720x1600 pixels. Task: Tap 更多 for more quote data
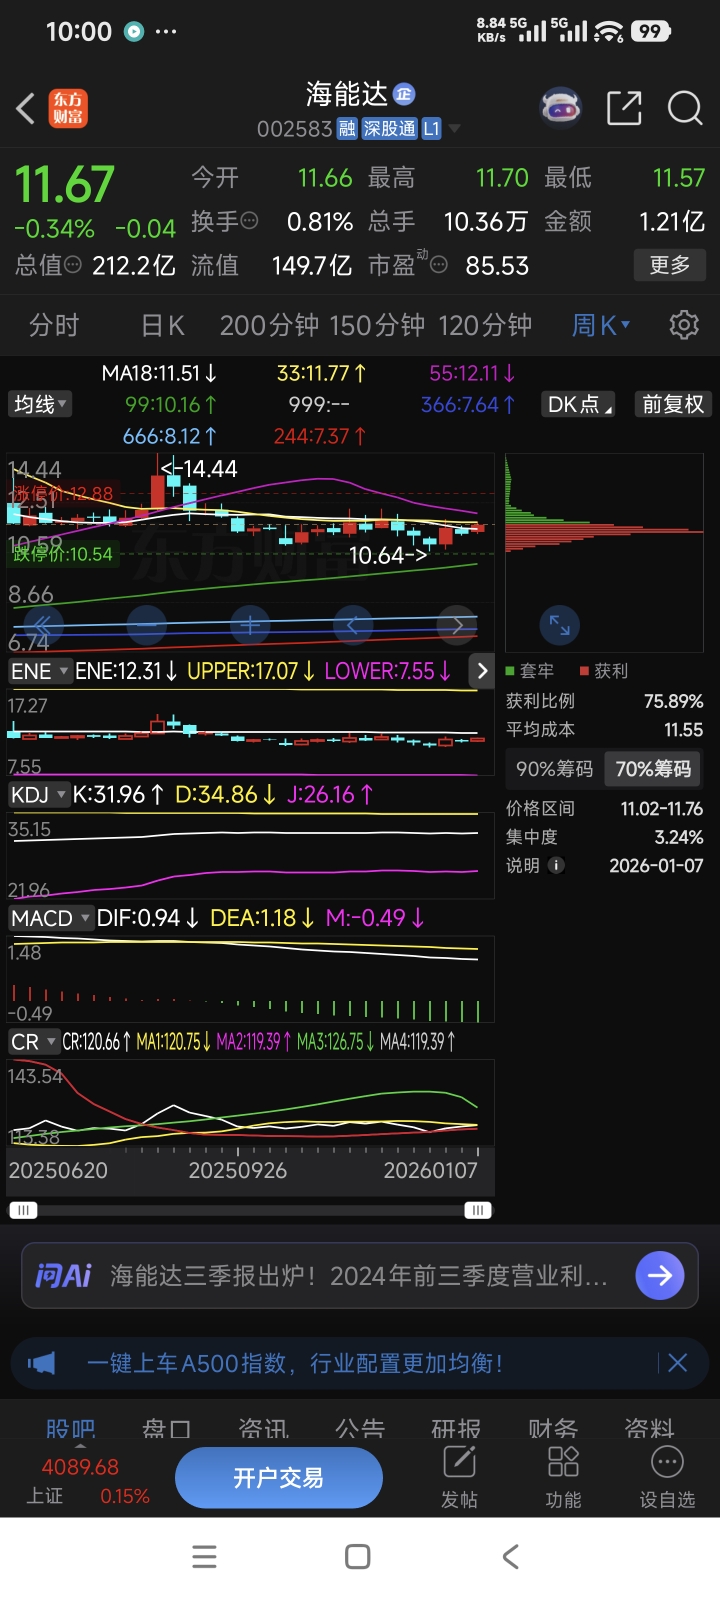click(x=670, y=265)
